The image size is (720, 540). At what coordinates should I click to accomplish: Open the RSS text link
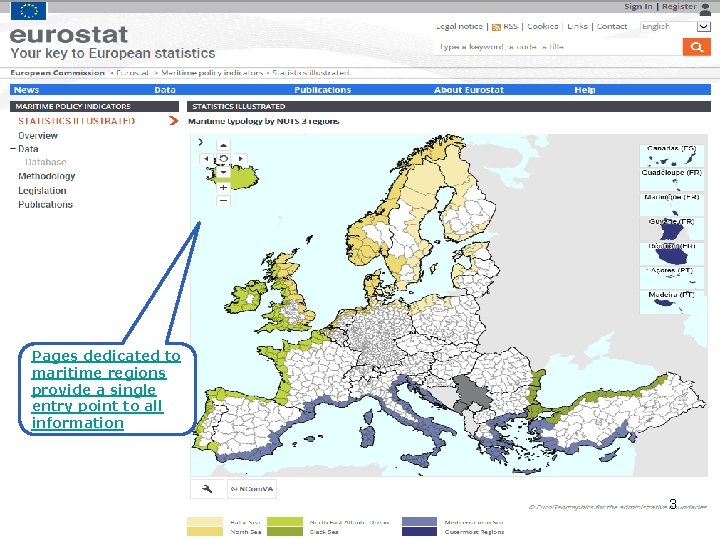[x=510, y=27]
